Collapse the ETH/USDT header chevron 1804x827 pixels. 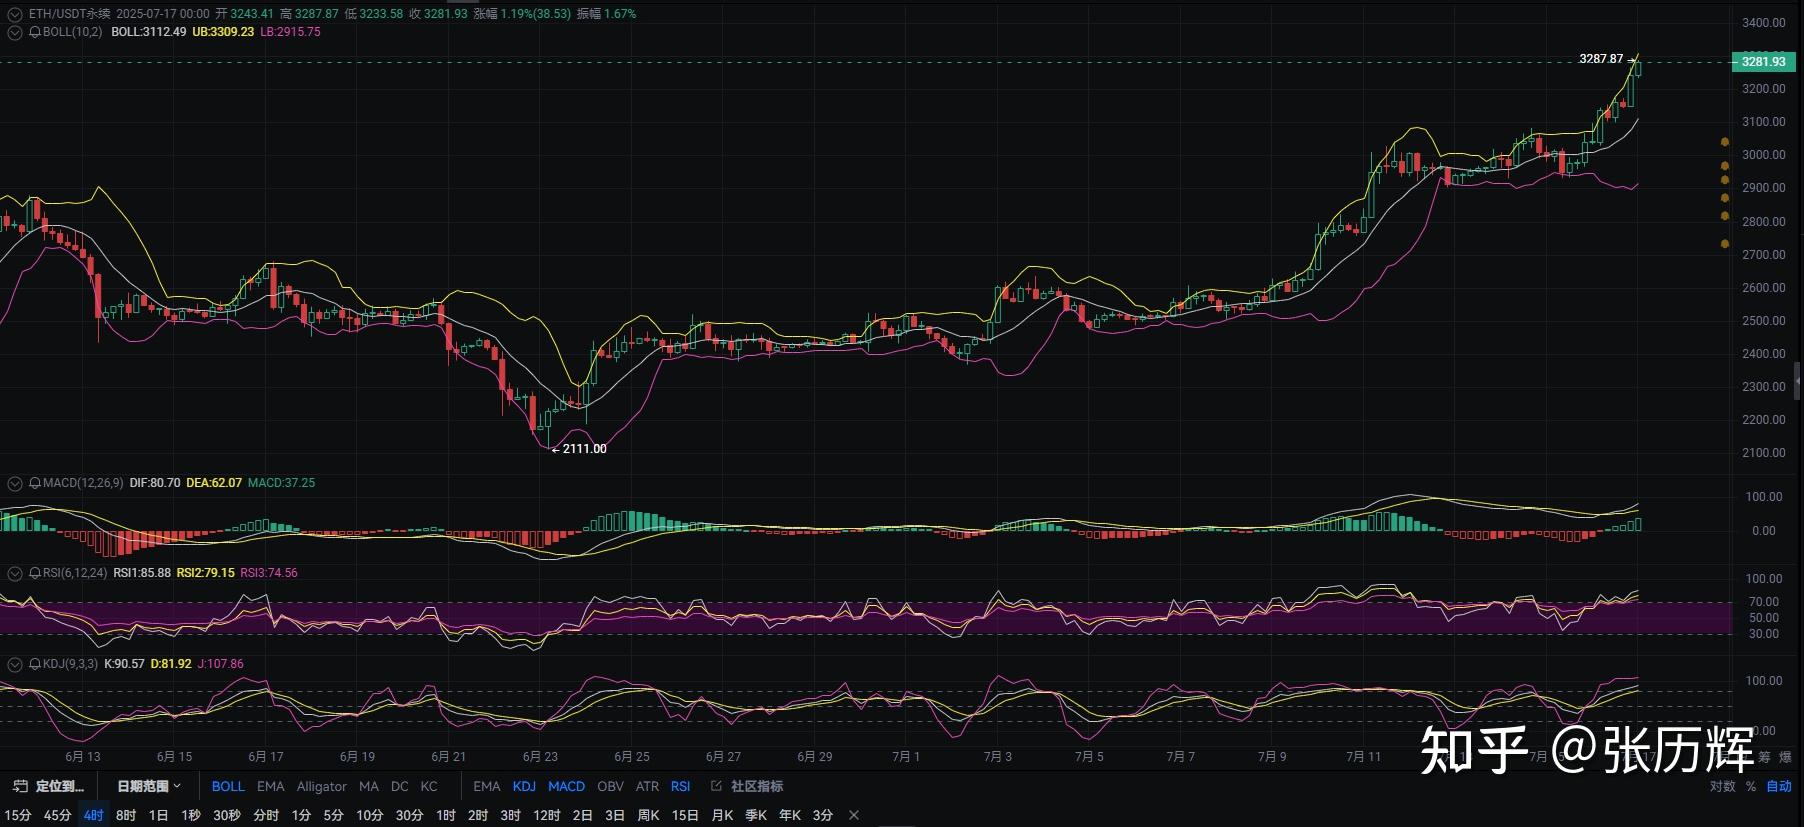point(15,14)
